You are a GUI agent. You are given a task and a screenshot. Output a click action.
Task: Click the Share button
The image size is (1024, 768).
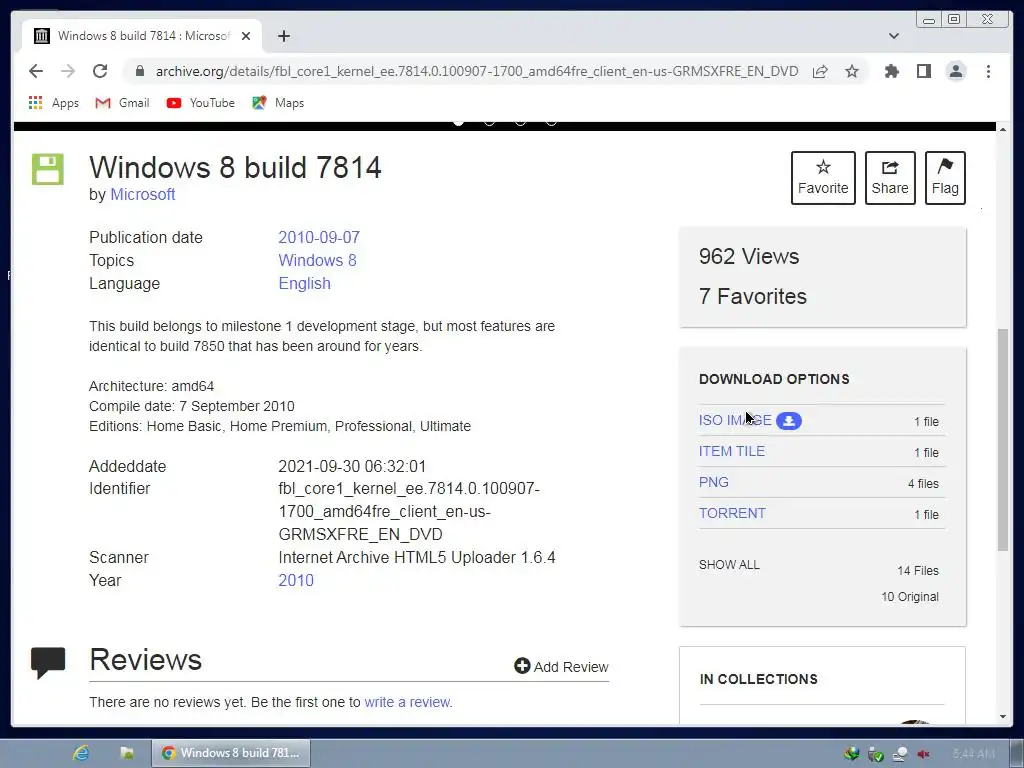tap(889, 178)
